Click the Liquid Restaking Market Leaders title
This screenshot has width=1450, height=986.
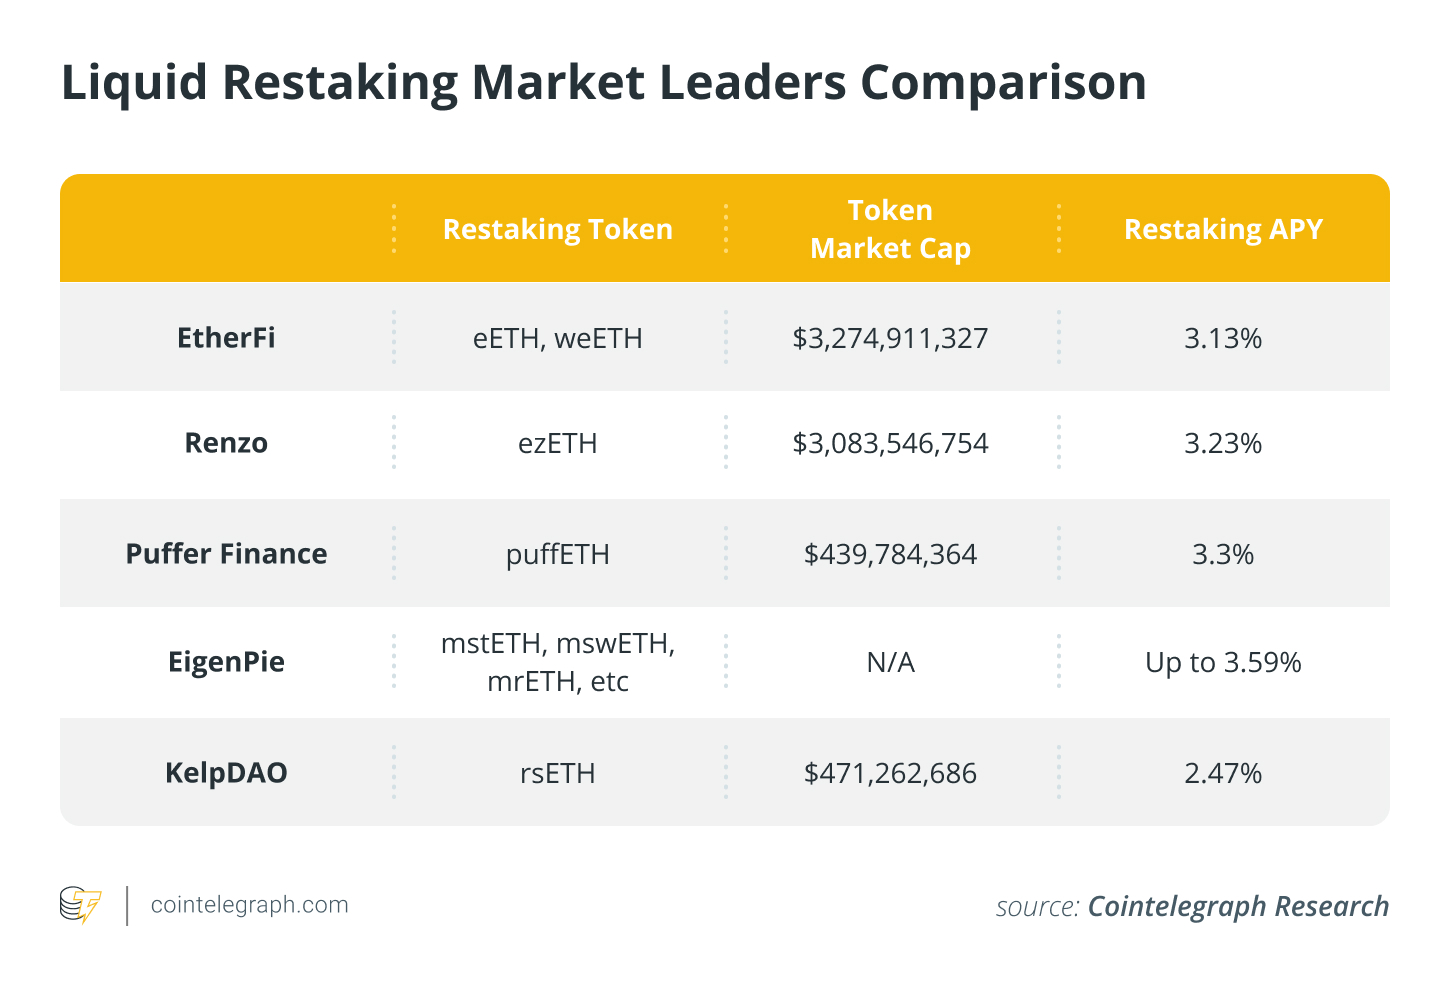tap(603, 83)
